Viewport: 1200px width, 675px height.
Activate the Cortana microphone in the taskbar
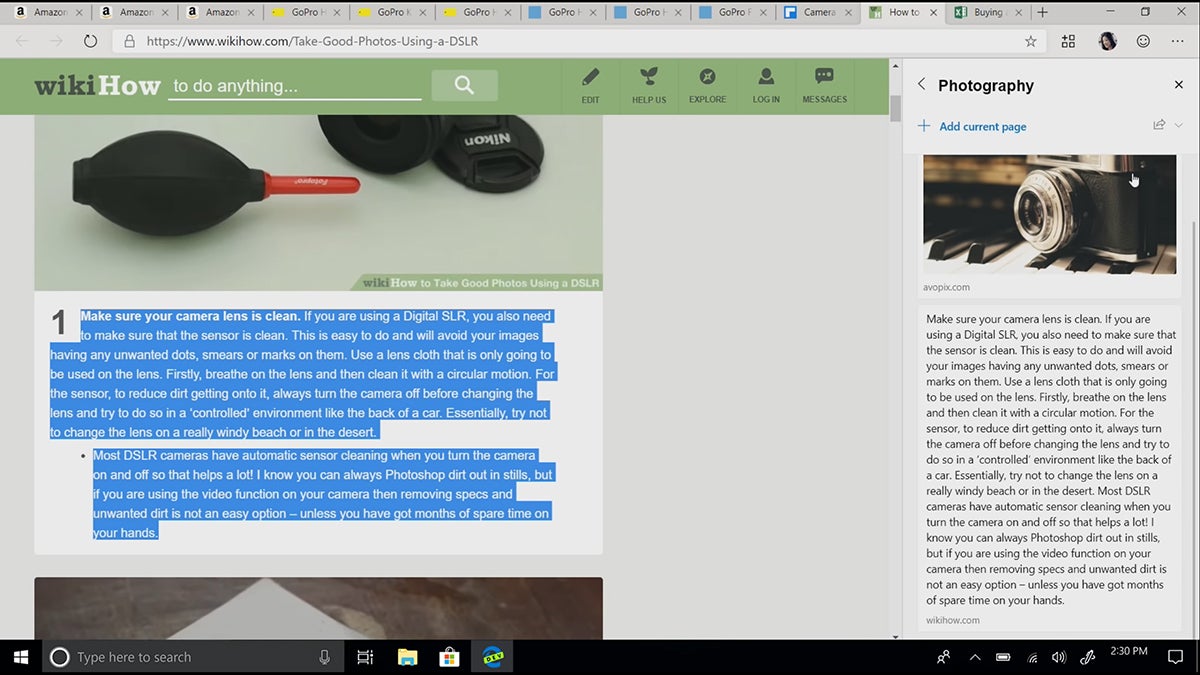(323, 657)
